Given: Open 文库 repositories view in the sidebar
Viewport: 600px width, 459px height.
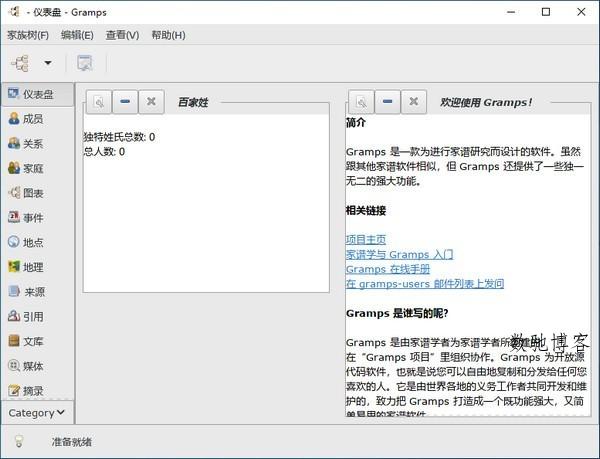Looking at the screenshot, I should point(37,341).
